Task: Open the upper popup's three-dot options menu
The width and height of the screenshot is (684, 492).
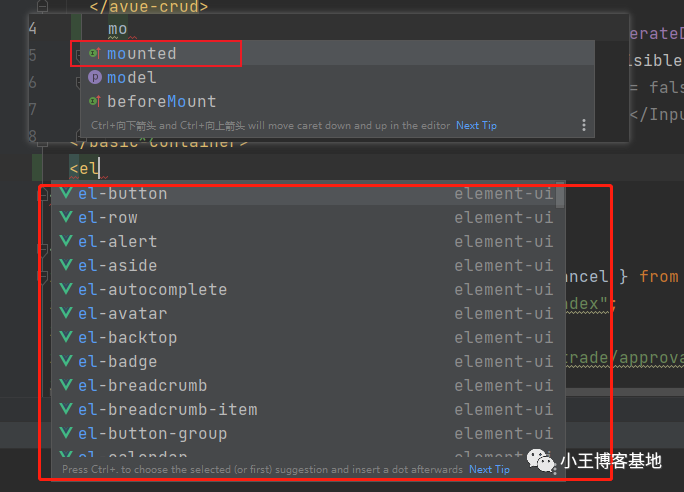Action: (x=584, y=126)
